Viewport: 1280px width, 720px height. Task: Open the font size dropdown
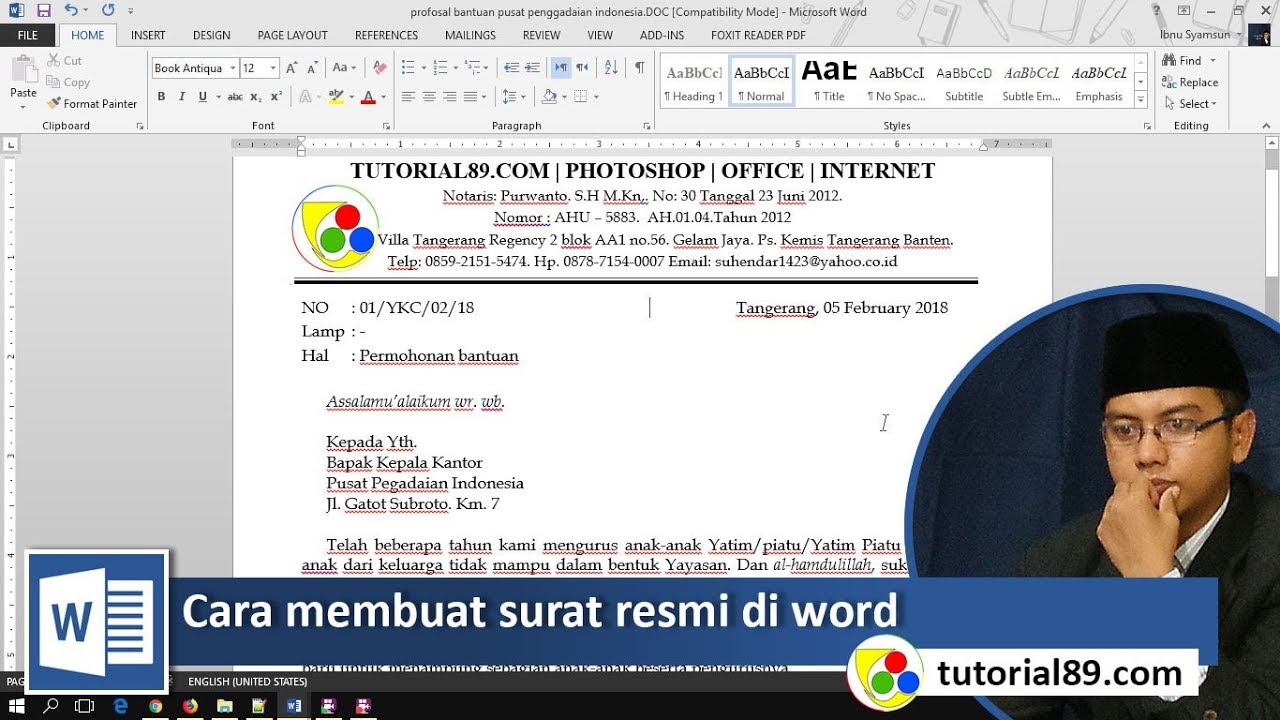274,68
